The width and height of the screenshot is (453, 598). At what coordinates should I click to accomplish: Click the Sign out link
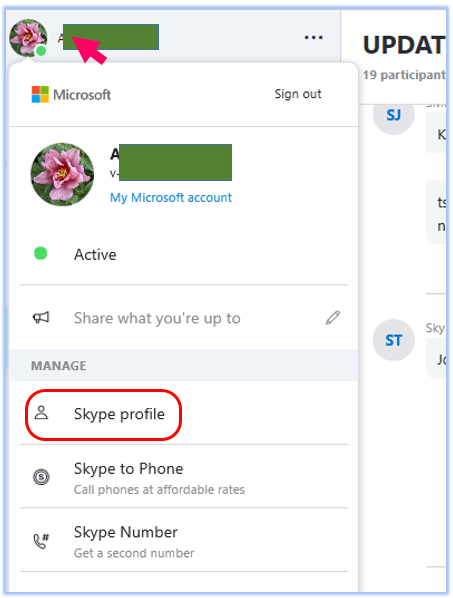click(x=298, y=94)
